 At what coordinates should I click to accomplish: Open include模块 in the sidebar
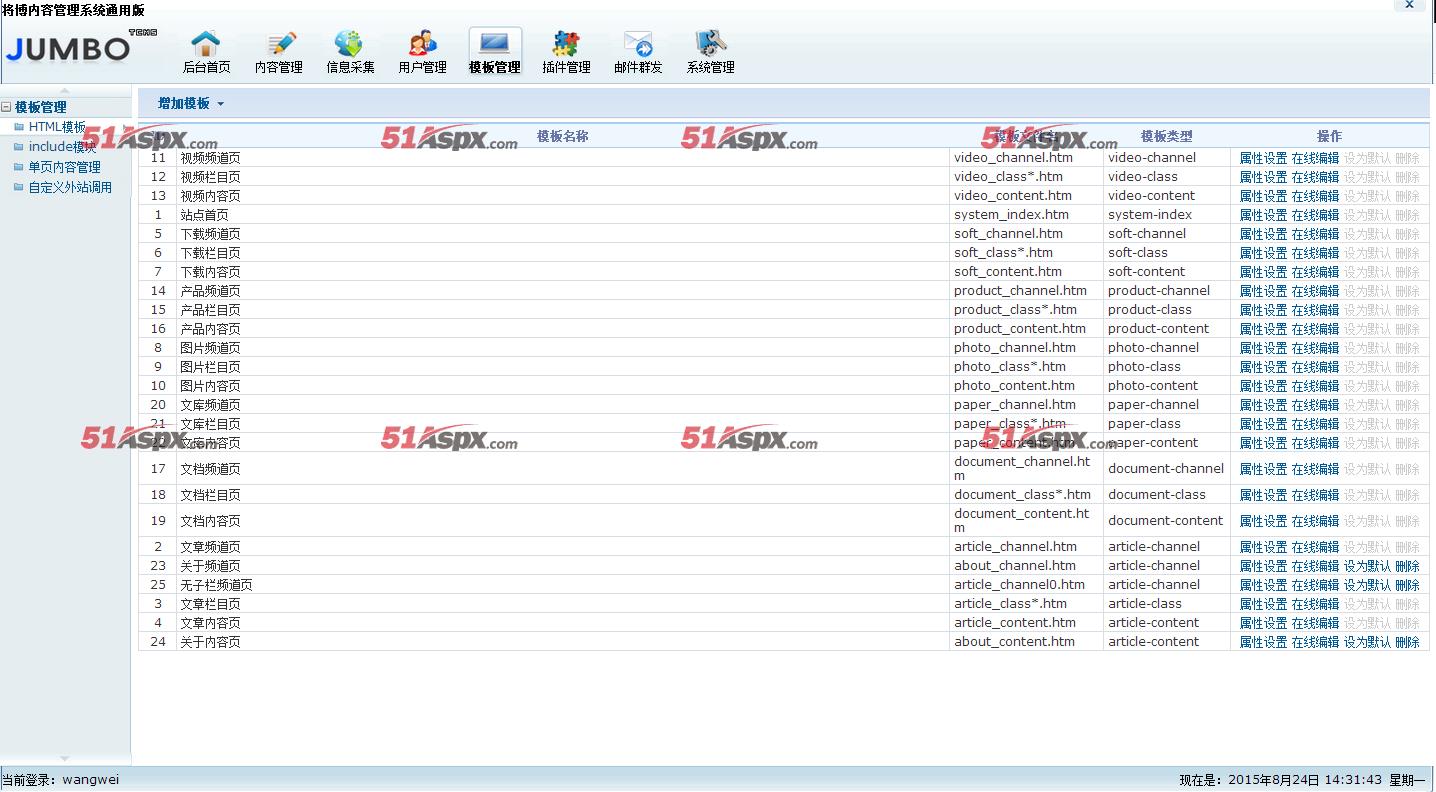point(62,147)
